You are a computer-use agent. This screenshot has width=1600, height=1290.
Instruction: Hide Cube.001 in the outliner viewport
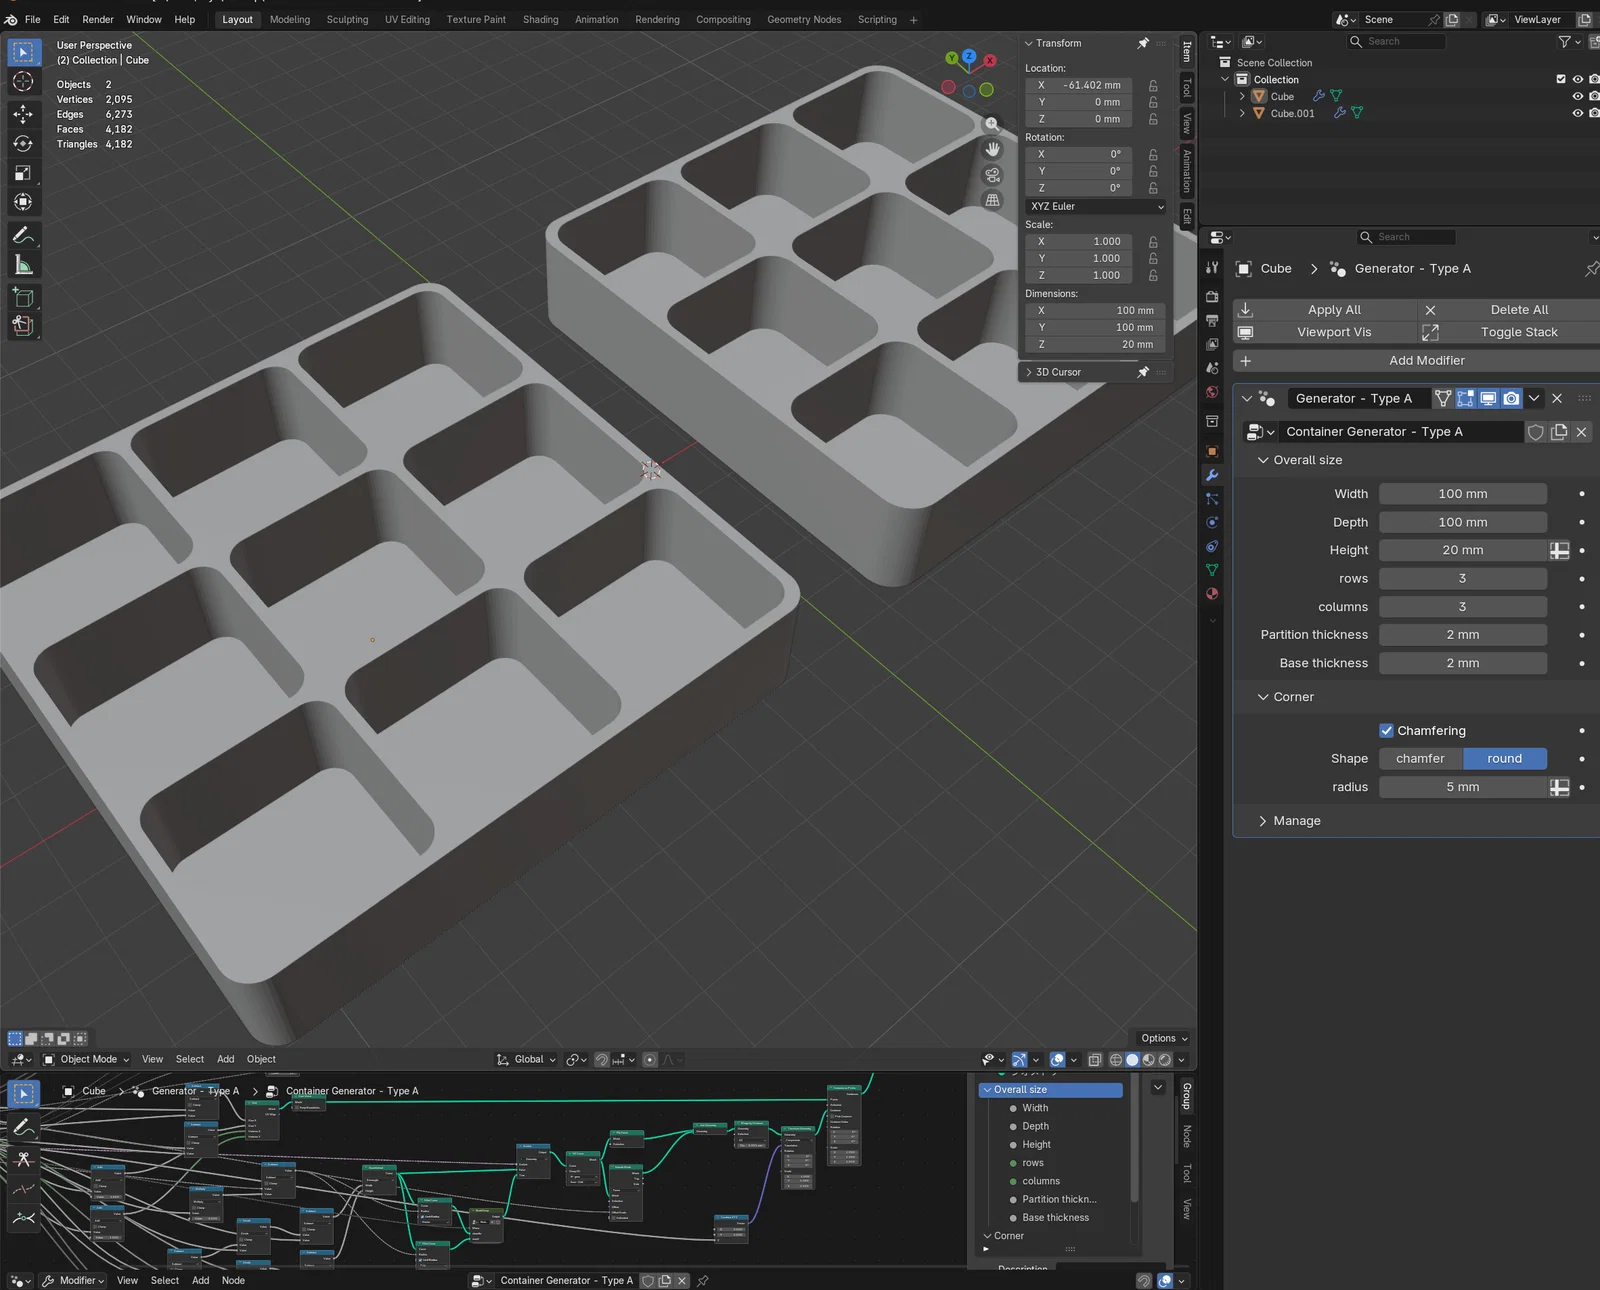(x=1577, y=113)
